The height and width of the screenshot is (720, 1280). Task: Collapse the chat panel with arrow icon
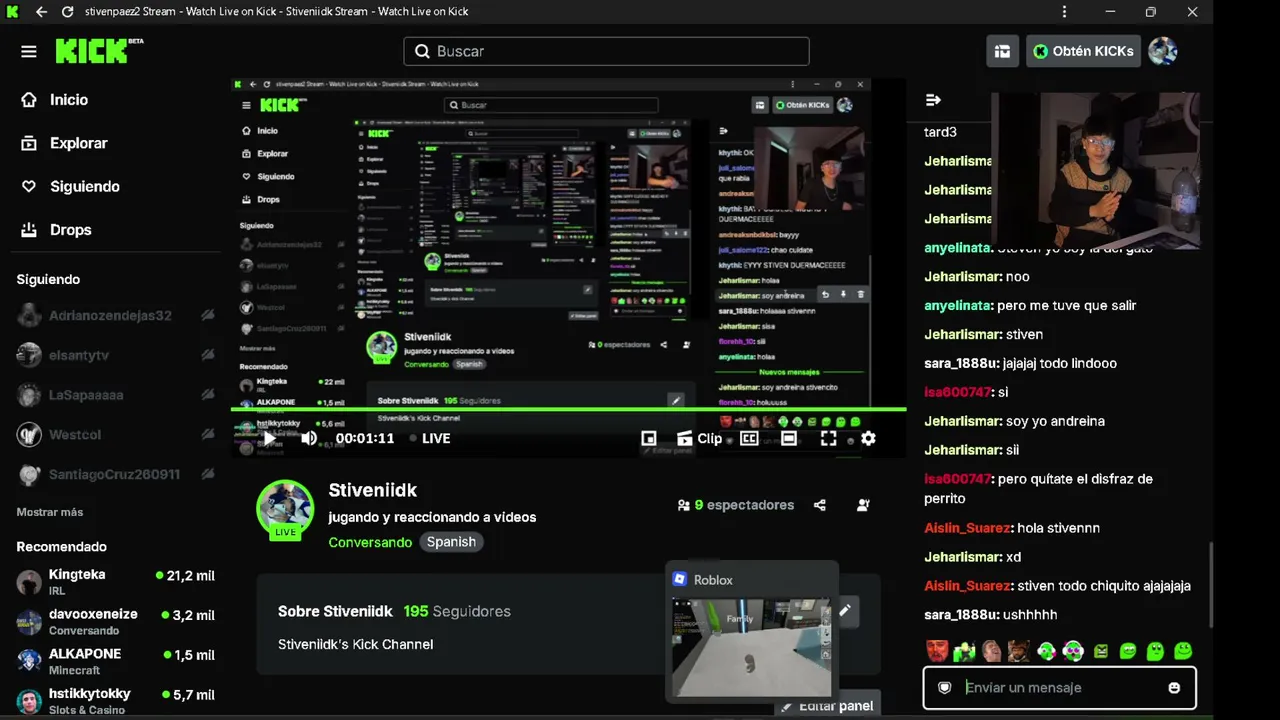933,100
